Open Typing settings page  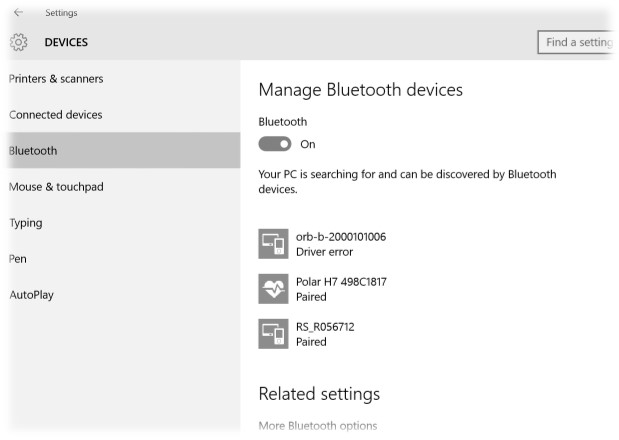(x=25, y=223)
